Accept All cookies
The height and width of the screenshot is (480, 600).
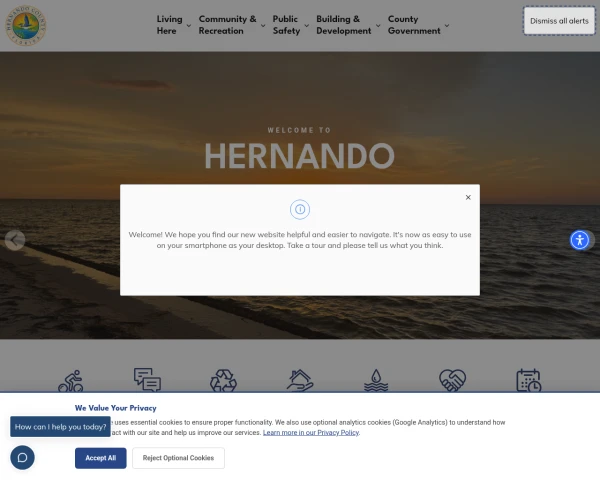click(x=101, y=458)
